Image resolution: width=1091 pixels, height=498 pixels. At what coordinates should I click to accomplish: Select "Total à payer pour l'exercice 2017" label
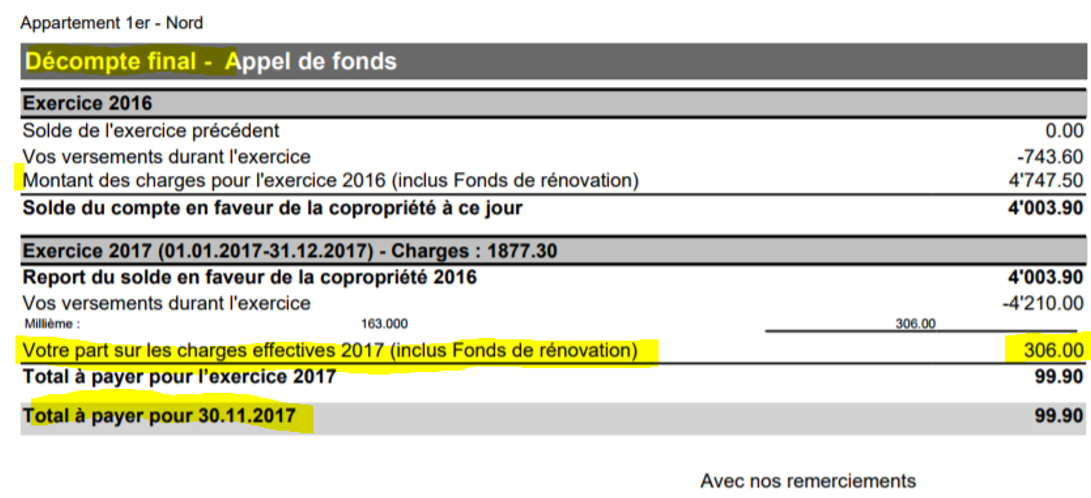[x=179, y=377]
